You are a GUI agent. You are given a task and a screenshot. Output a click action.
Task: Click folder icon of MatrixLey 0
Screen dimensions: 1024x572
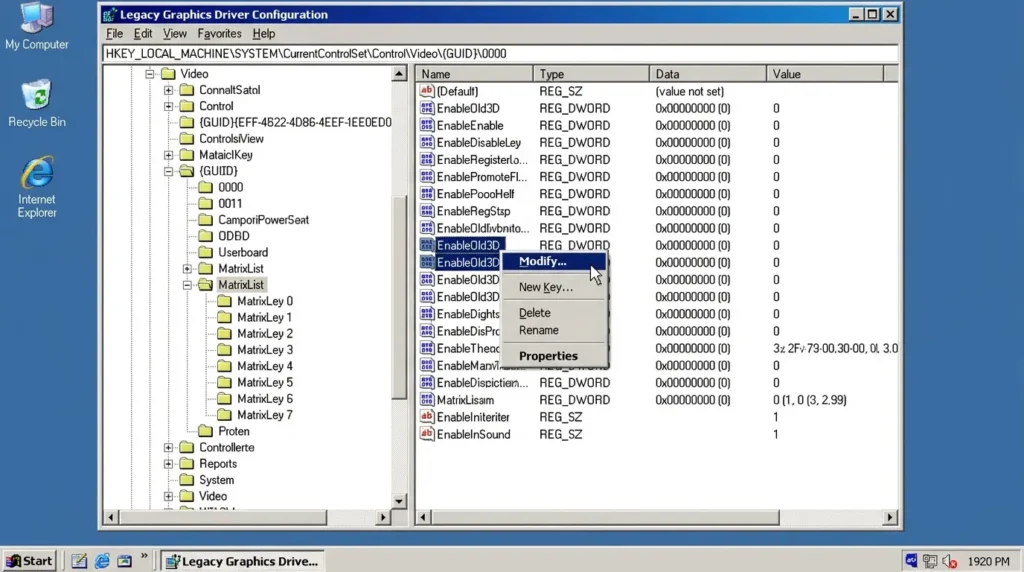225,301
